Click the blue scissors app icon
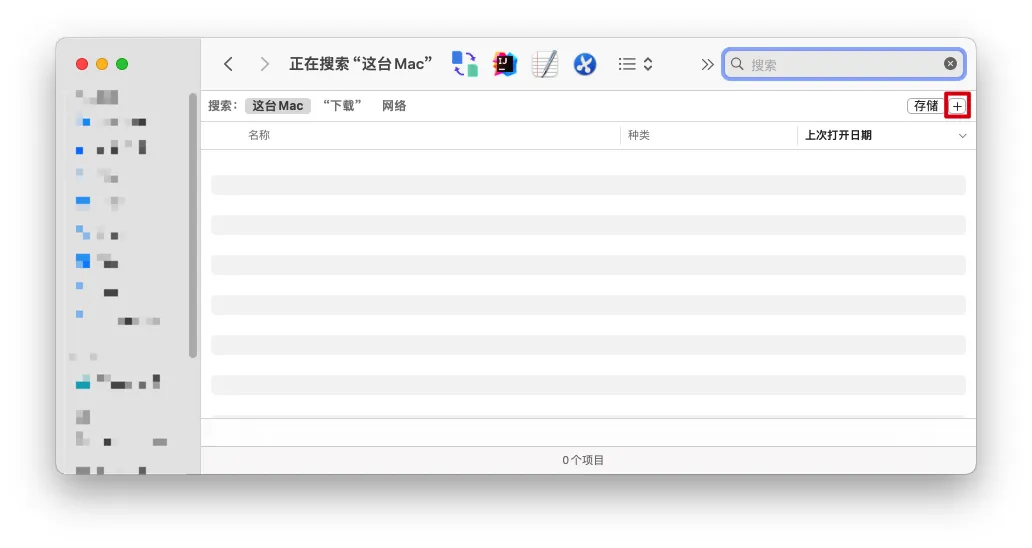 585,64
